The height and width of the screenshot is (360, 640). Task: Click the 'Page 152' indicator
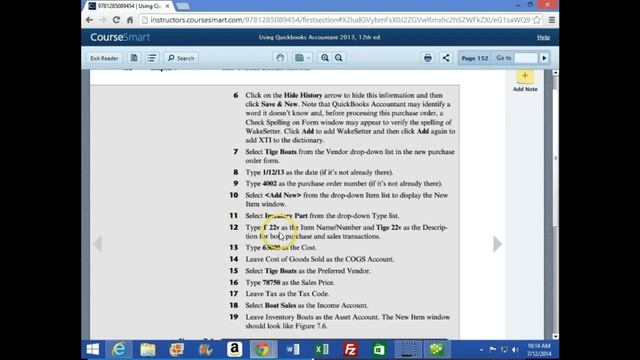pos(475,58)
